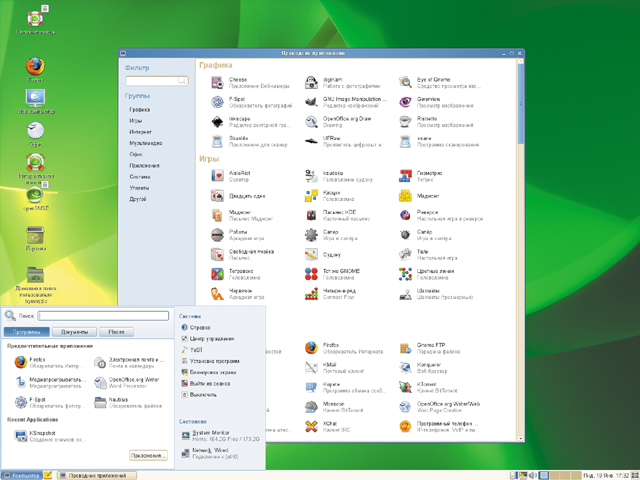Select Игры group in sidebar
This screenshot has height=480, width=640.
click(136, 121)
